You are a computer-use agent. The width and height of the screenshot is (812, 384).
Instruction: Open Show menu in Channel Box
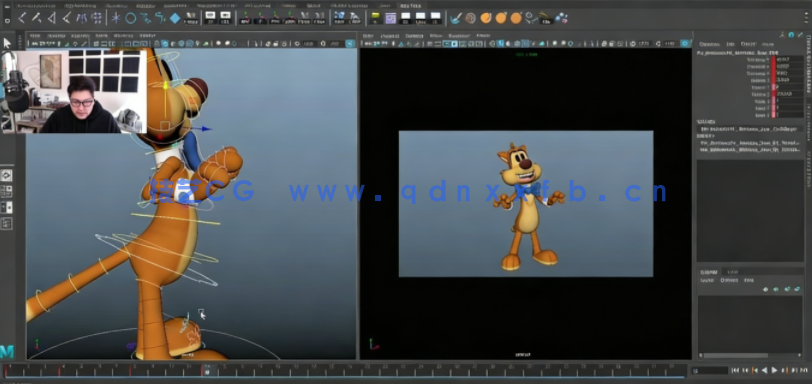[768, 44]
